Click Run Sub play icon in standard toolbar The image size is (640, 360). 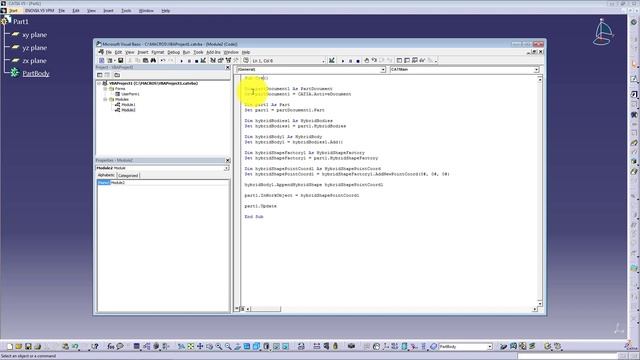click(x=181, y=61)
